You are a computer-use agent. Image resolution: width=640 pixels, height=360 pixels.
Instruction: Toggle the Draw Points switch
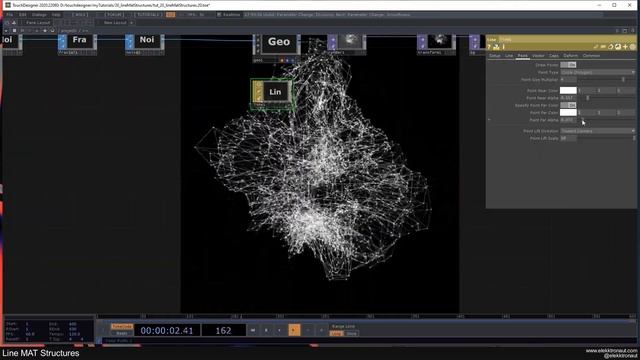click(568, 65)
